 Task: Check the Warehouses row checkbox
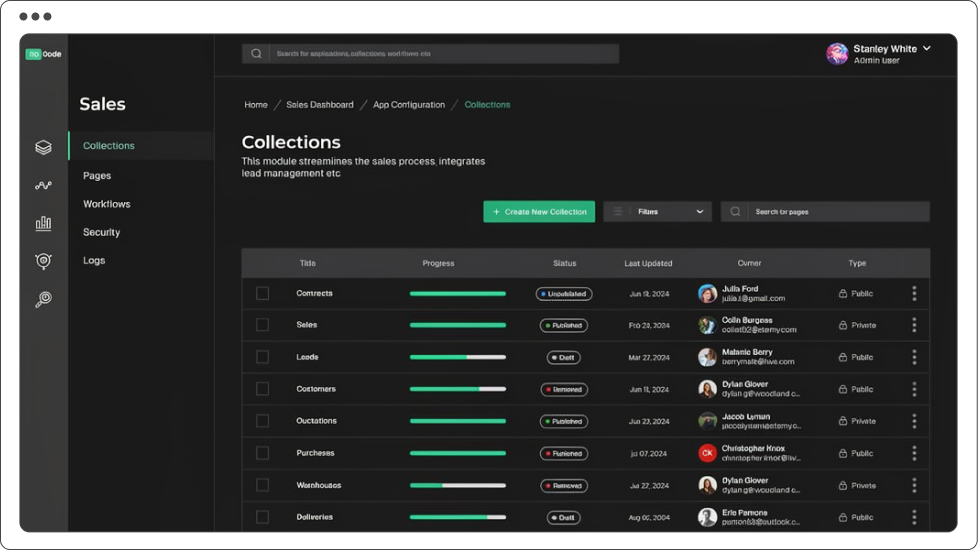coord(263,485)
